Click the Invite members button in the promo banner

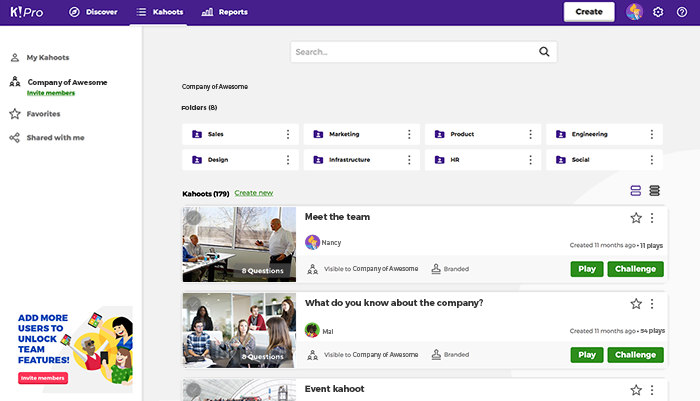(43, 378)
